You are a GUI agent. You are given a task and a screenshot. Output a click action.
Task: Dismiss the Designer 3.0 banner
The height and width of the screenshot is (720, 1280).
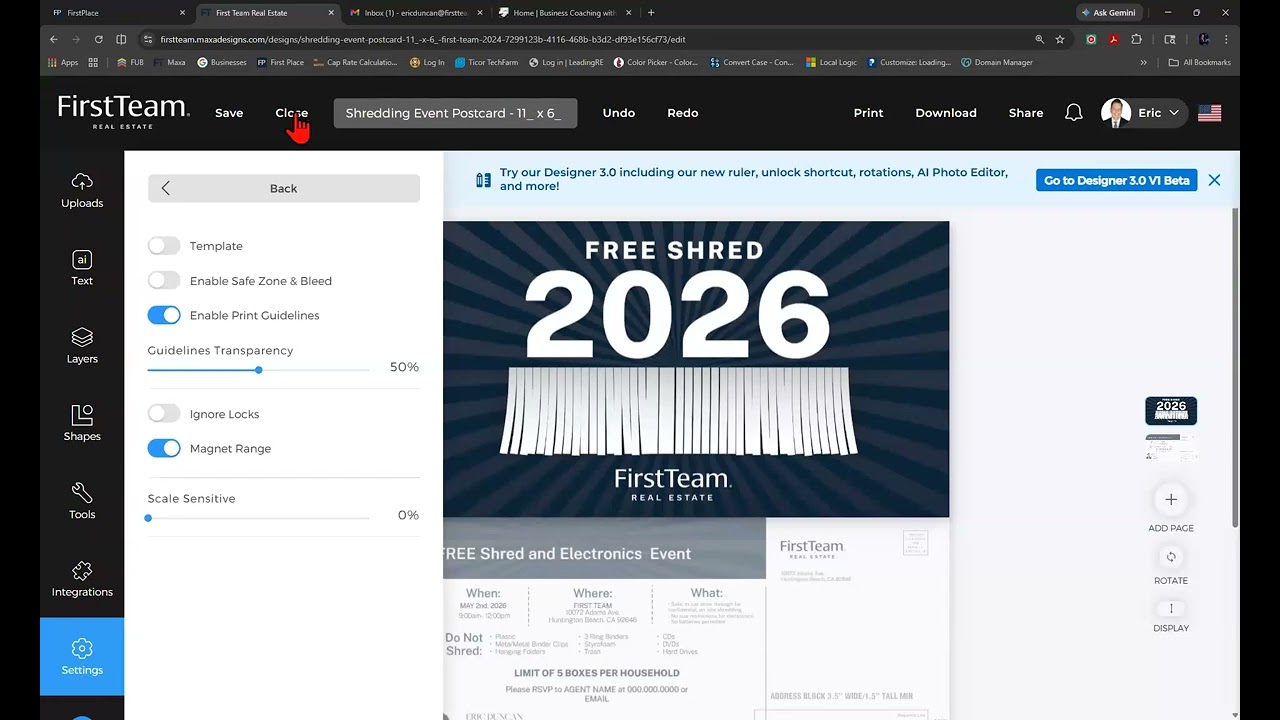[1214, 180]
